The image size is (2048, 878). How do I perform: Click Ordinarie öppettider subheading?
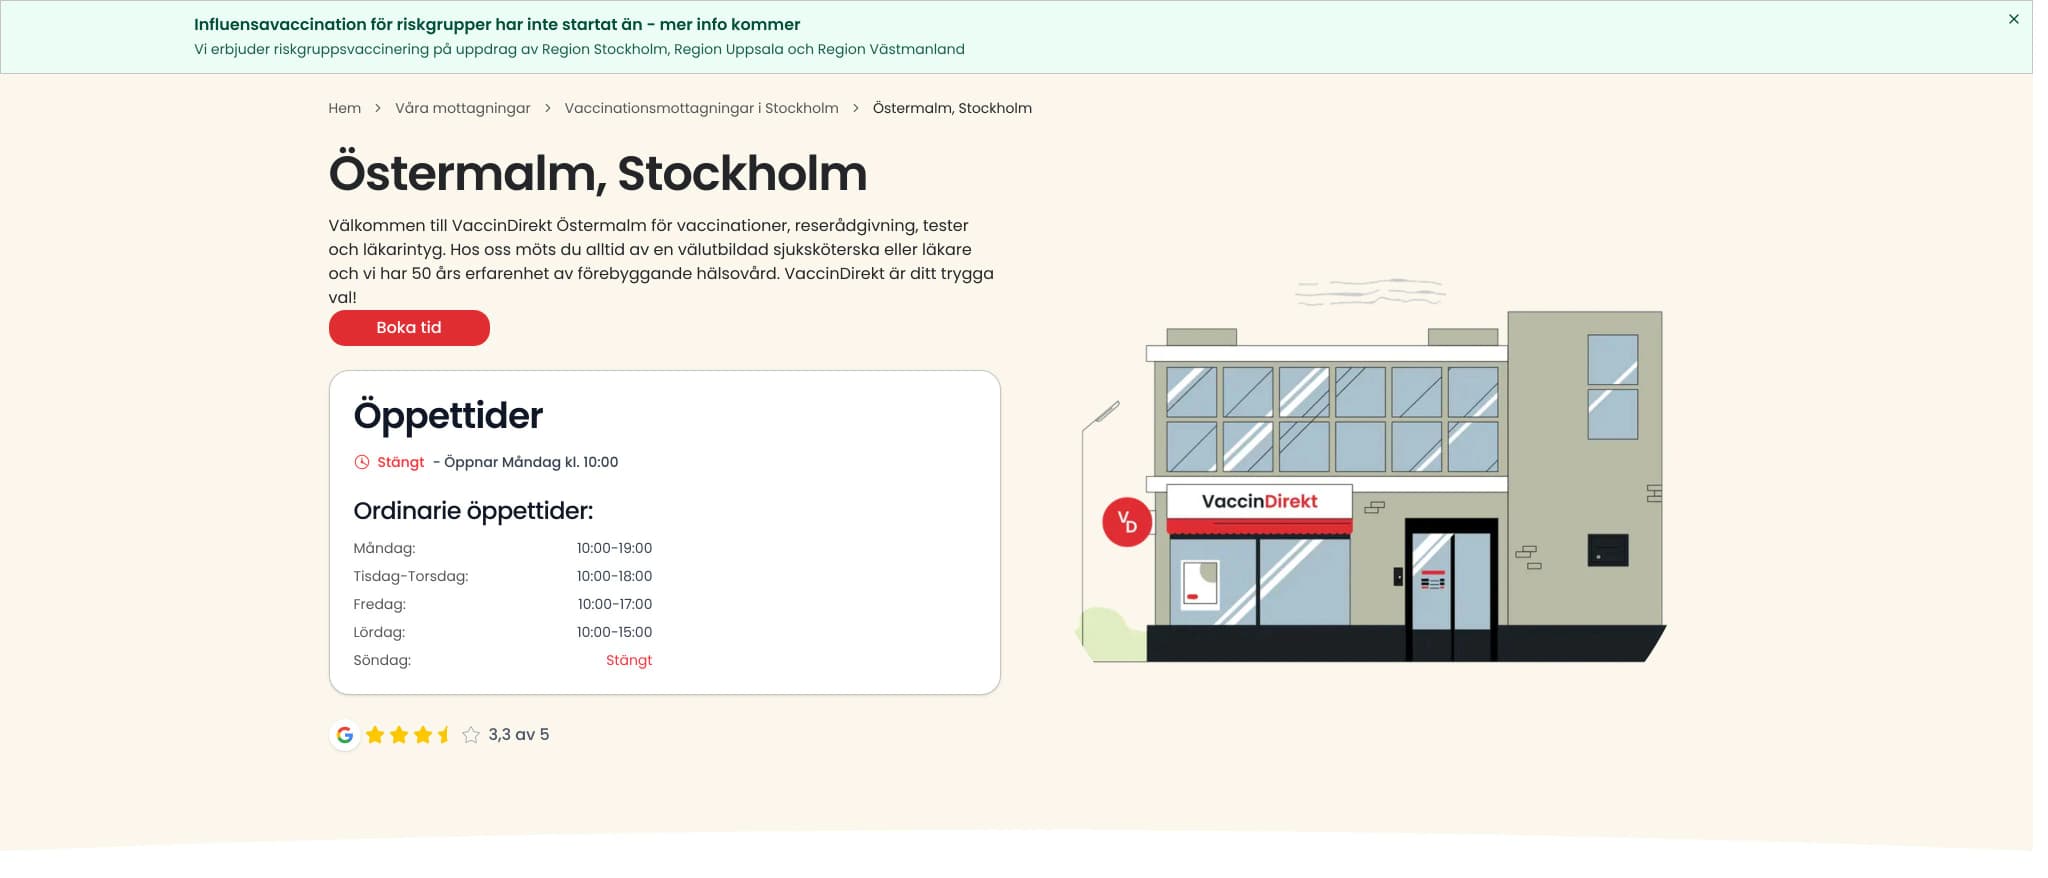[473, 511]
